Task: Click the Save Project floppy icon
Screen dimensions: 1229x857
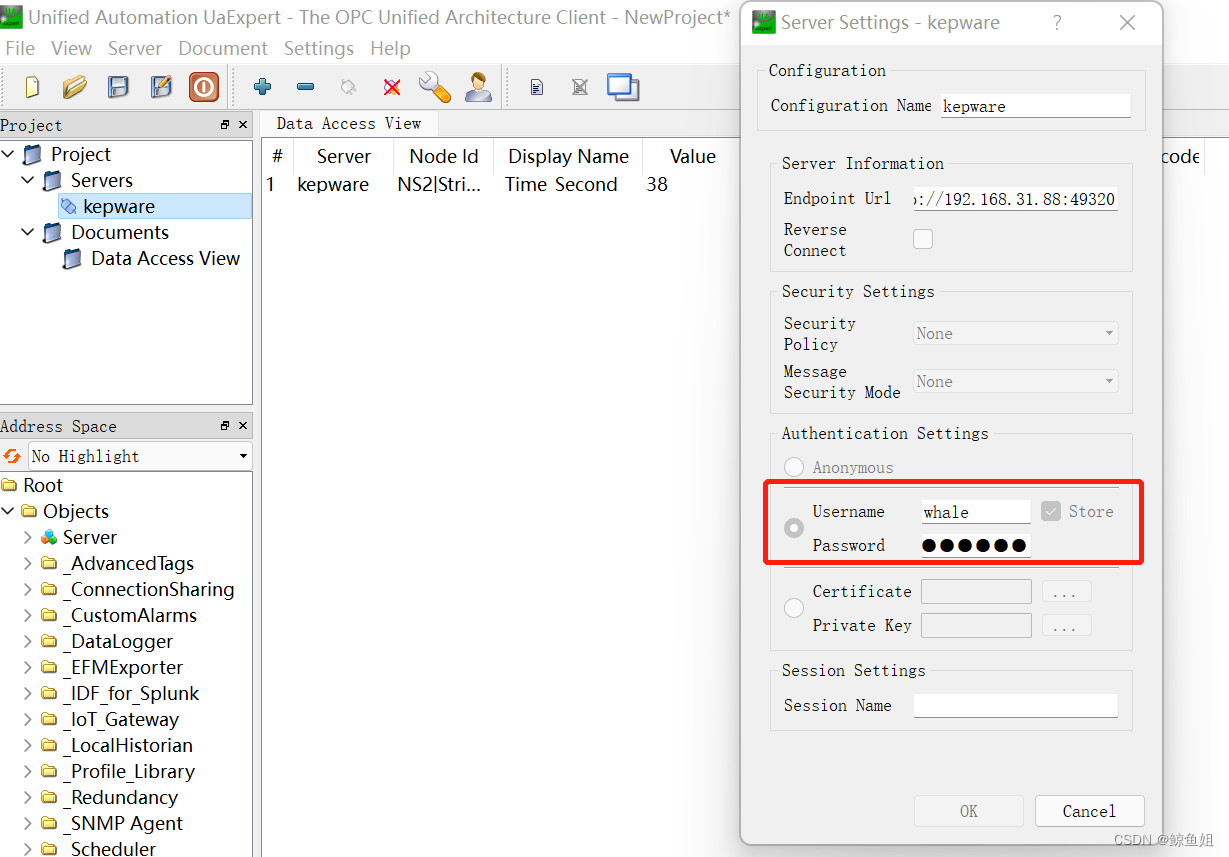Action: tap(118, 87)
